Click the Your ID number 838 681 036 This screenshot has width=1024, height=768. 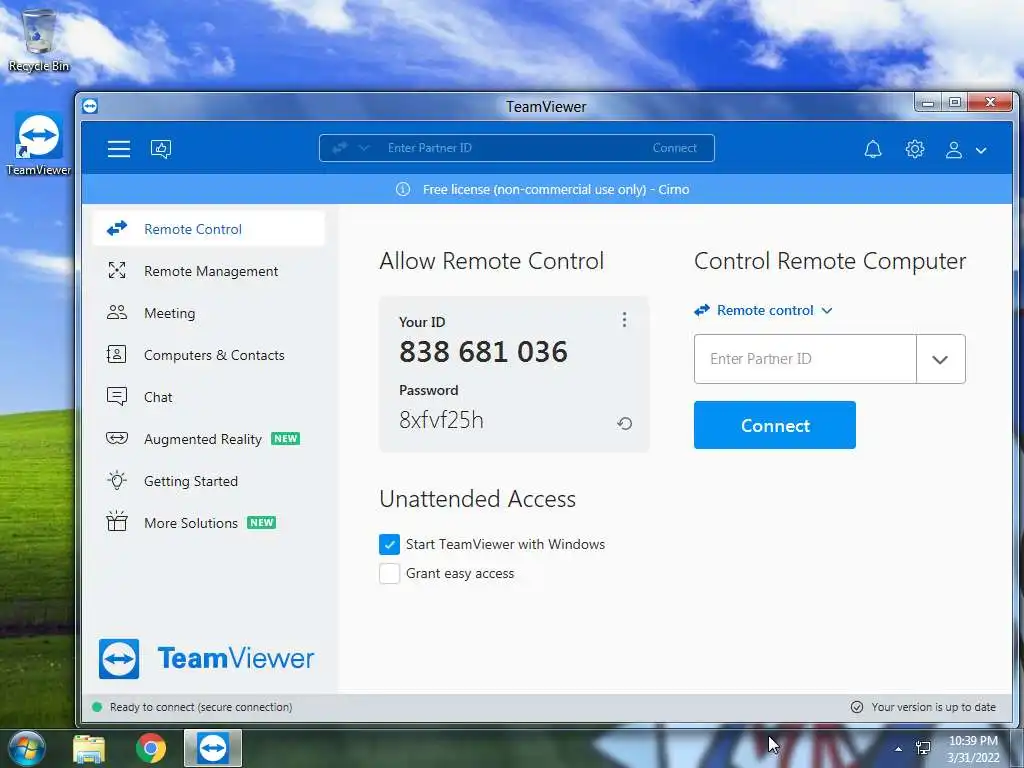pos(483,352)
